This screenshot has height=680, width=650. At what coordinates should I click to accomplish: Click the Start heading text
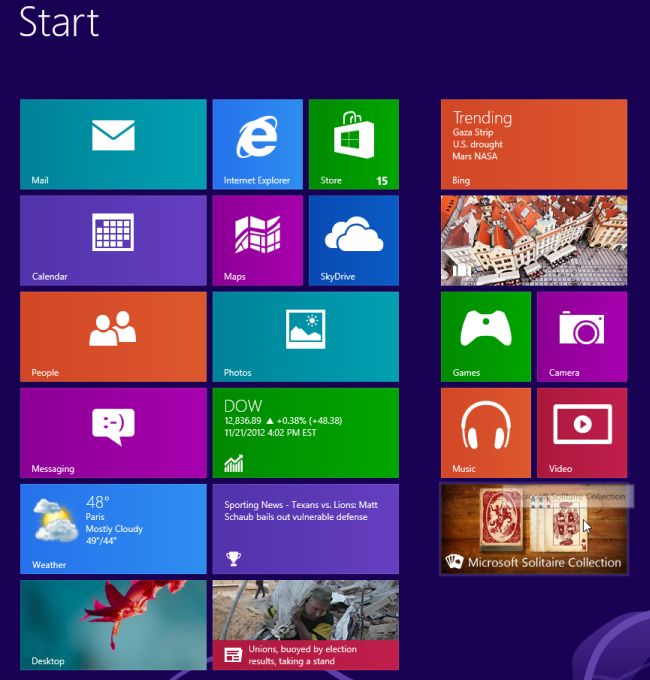[x=59, y=22]
